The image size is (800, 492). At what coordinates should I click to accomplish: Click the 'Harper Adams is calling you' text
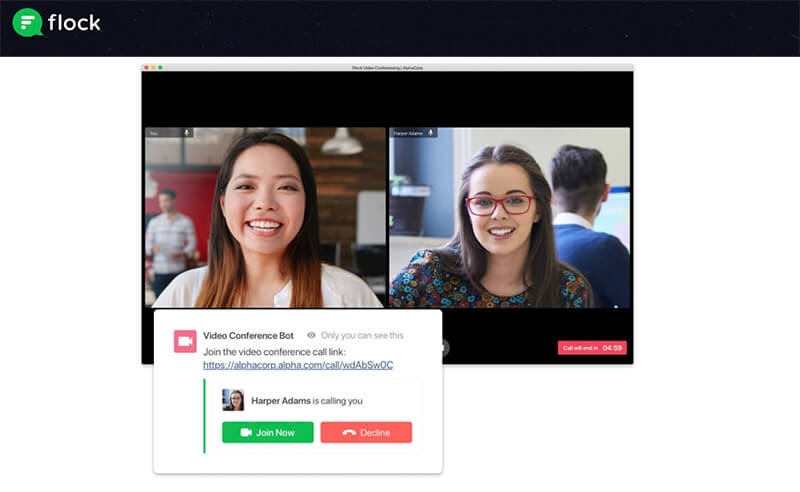click(x=307, y=401)
